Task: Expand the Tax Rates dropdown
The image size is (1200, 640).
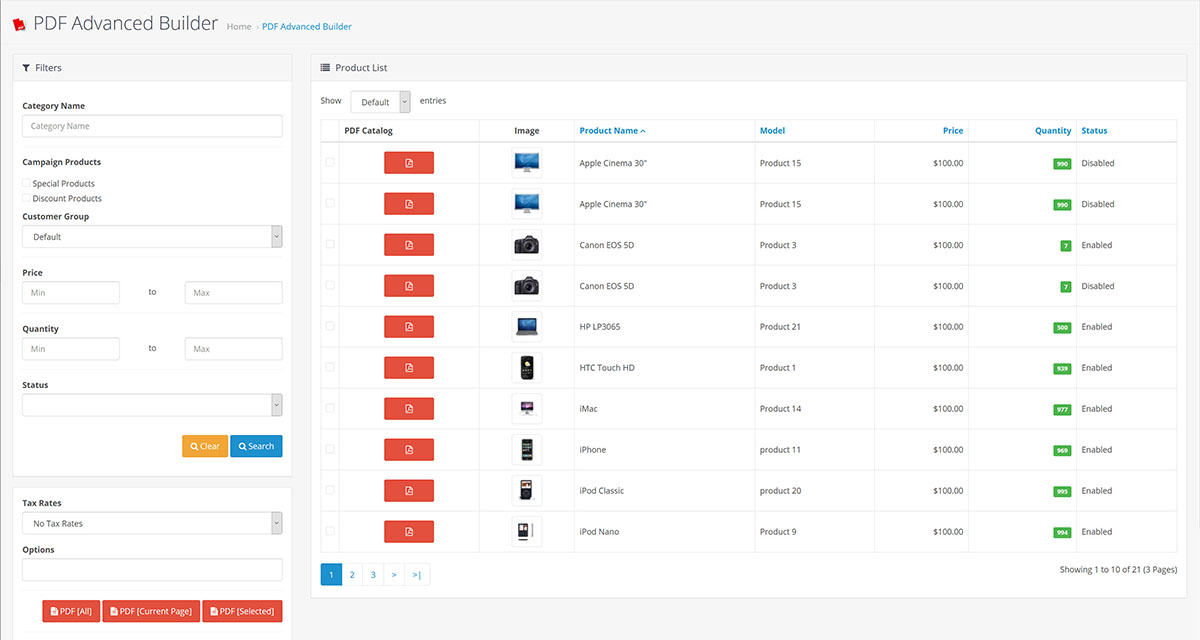Action: (x=152, y=523)
